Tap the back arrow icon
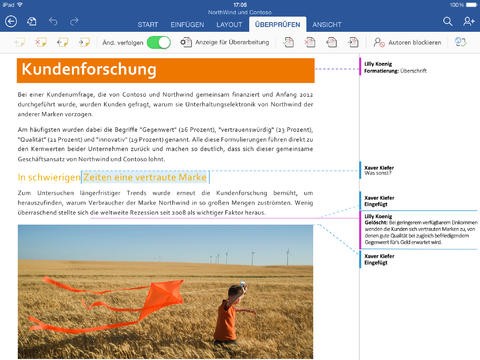The image size is (480, 360). click(11, 22)
